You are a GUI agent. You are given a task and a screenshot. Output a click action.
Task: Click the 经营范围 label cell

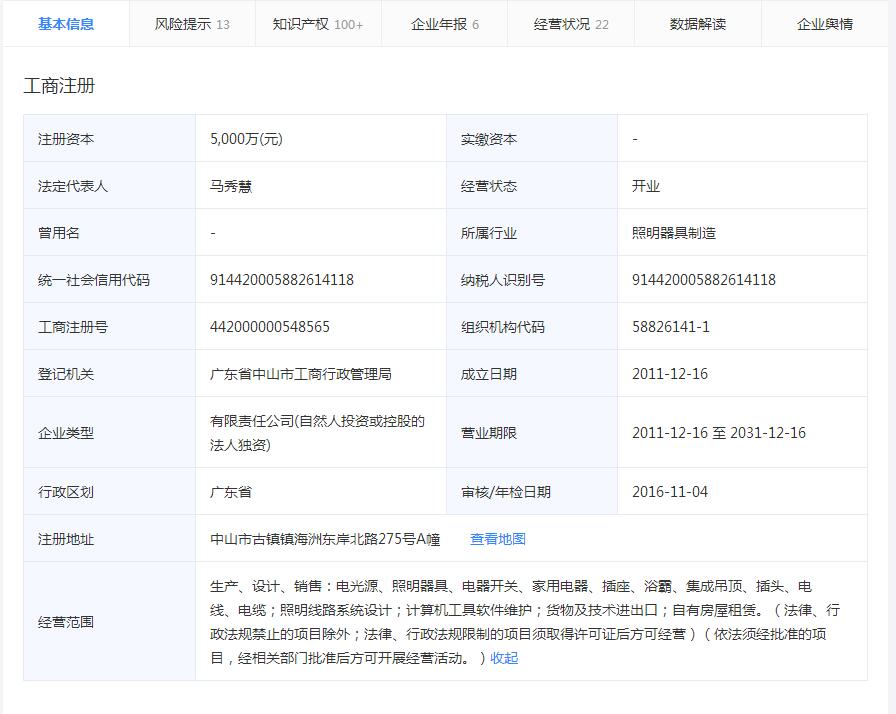point(109,622)
